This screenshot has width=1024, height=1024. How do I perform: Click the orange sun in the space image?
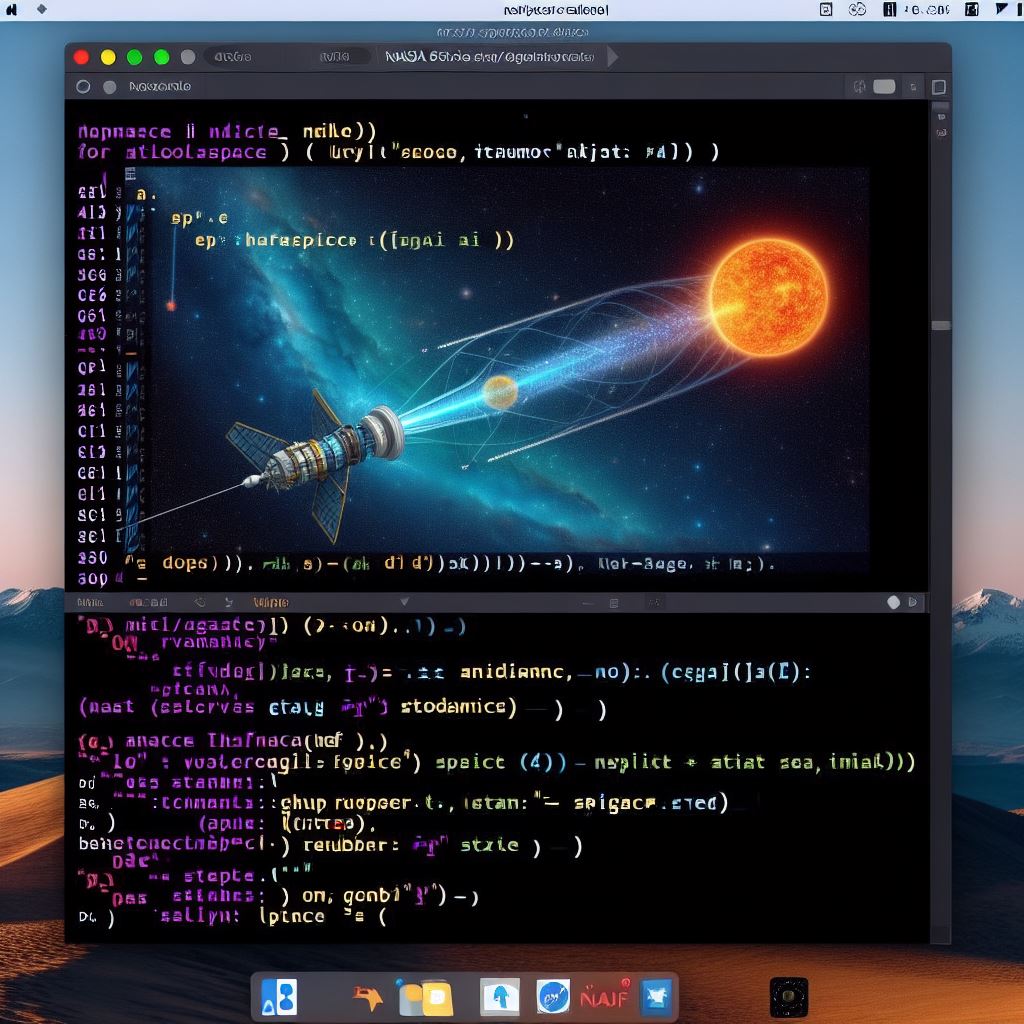pos(768,296)
